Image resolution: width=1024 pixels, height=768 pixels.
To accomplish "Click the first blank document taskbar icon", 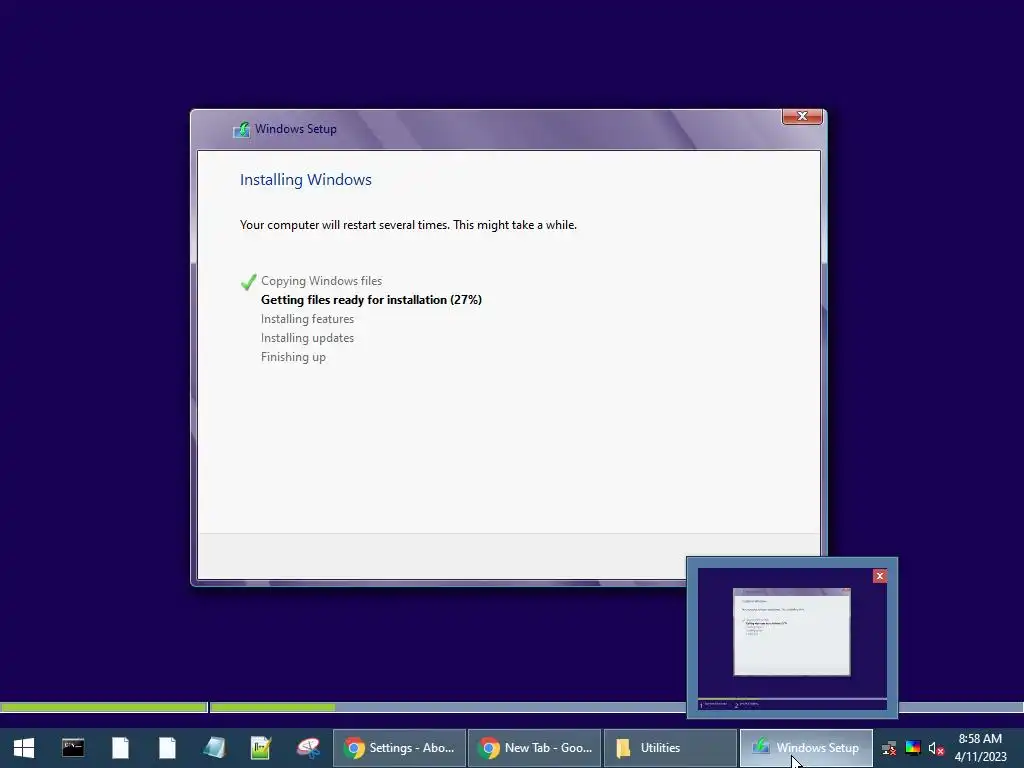I will (120, 748).
